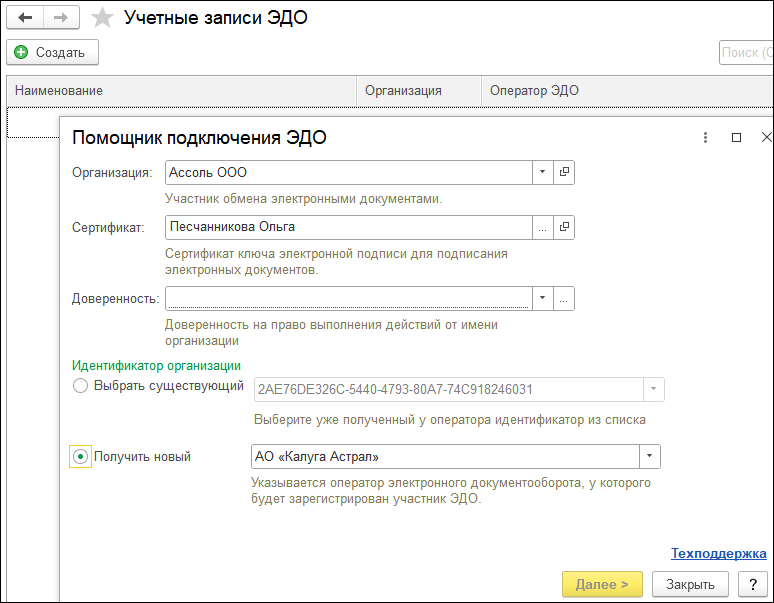The height and width of the screenshot is (603, 774).
Task: Open the dialog's three-dot more menu
Action: point(705,137)
